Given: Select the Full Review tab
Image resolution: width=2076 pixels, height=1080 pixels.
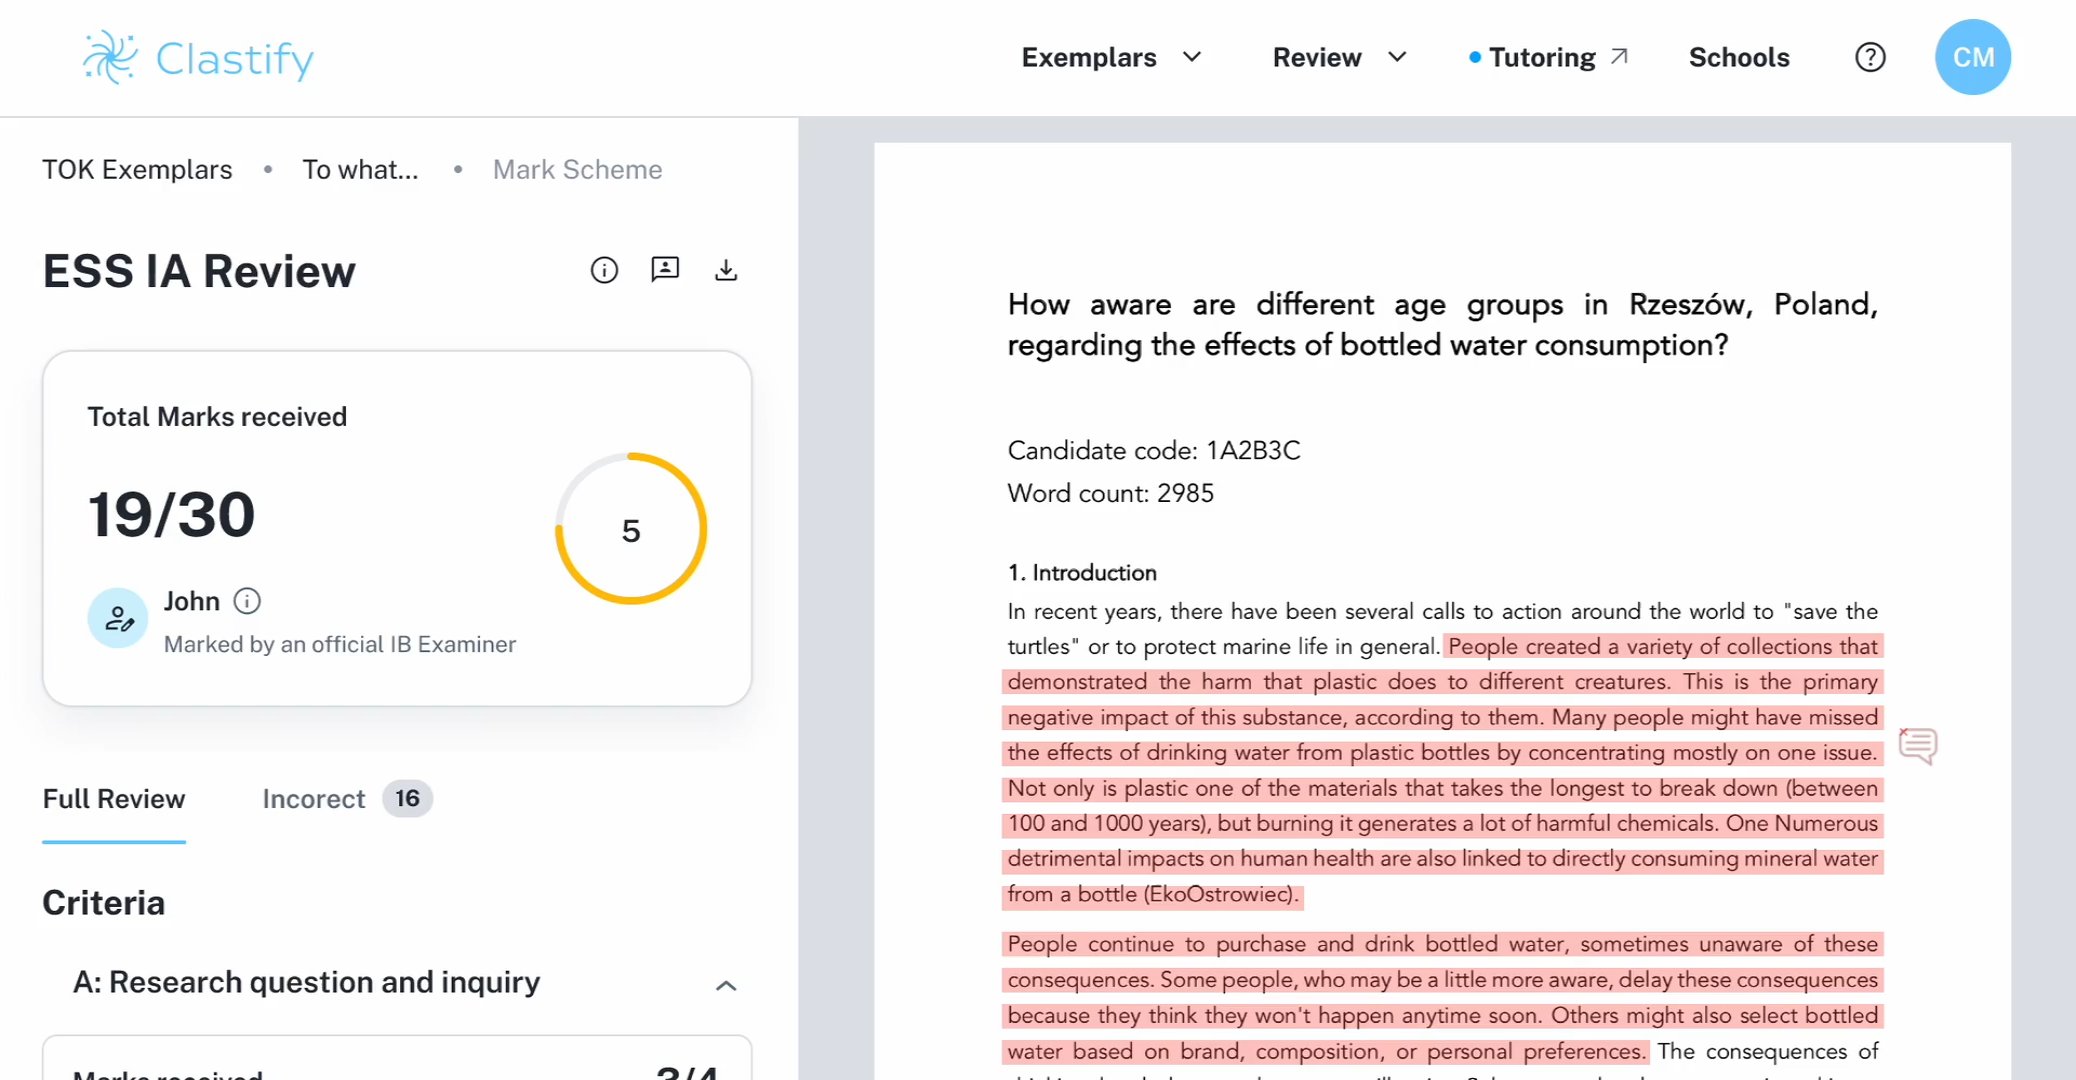Looking at the screenshot, I should [113, 798].
